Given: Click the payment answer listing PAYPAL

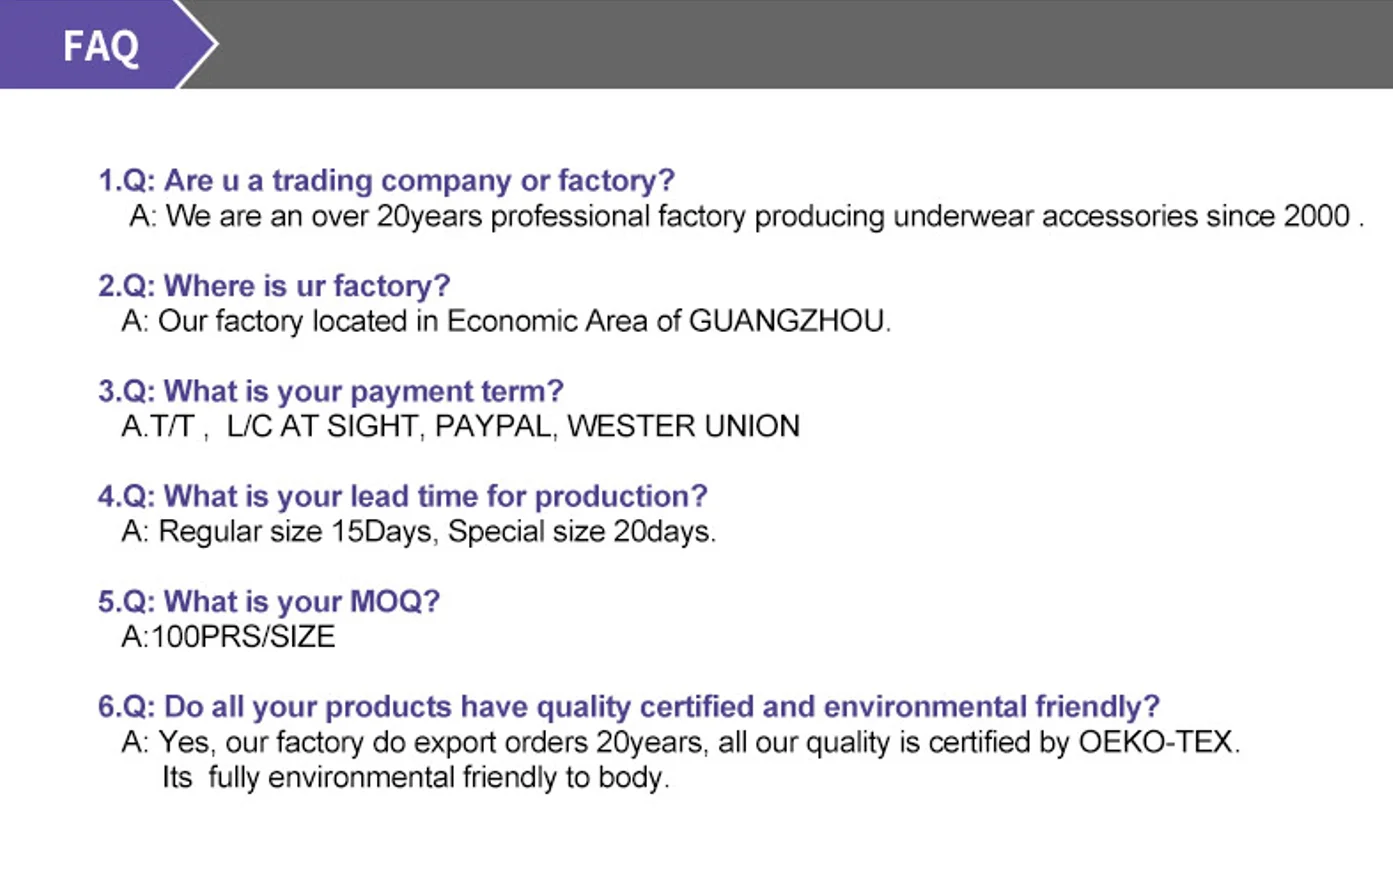Looking at the screenshot, I should [460, 426].
